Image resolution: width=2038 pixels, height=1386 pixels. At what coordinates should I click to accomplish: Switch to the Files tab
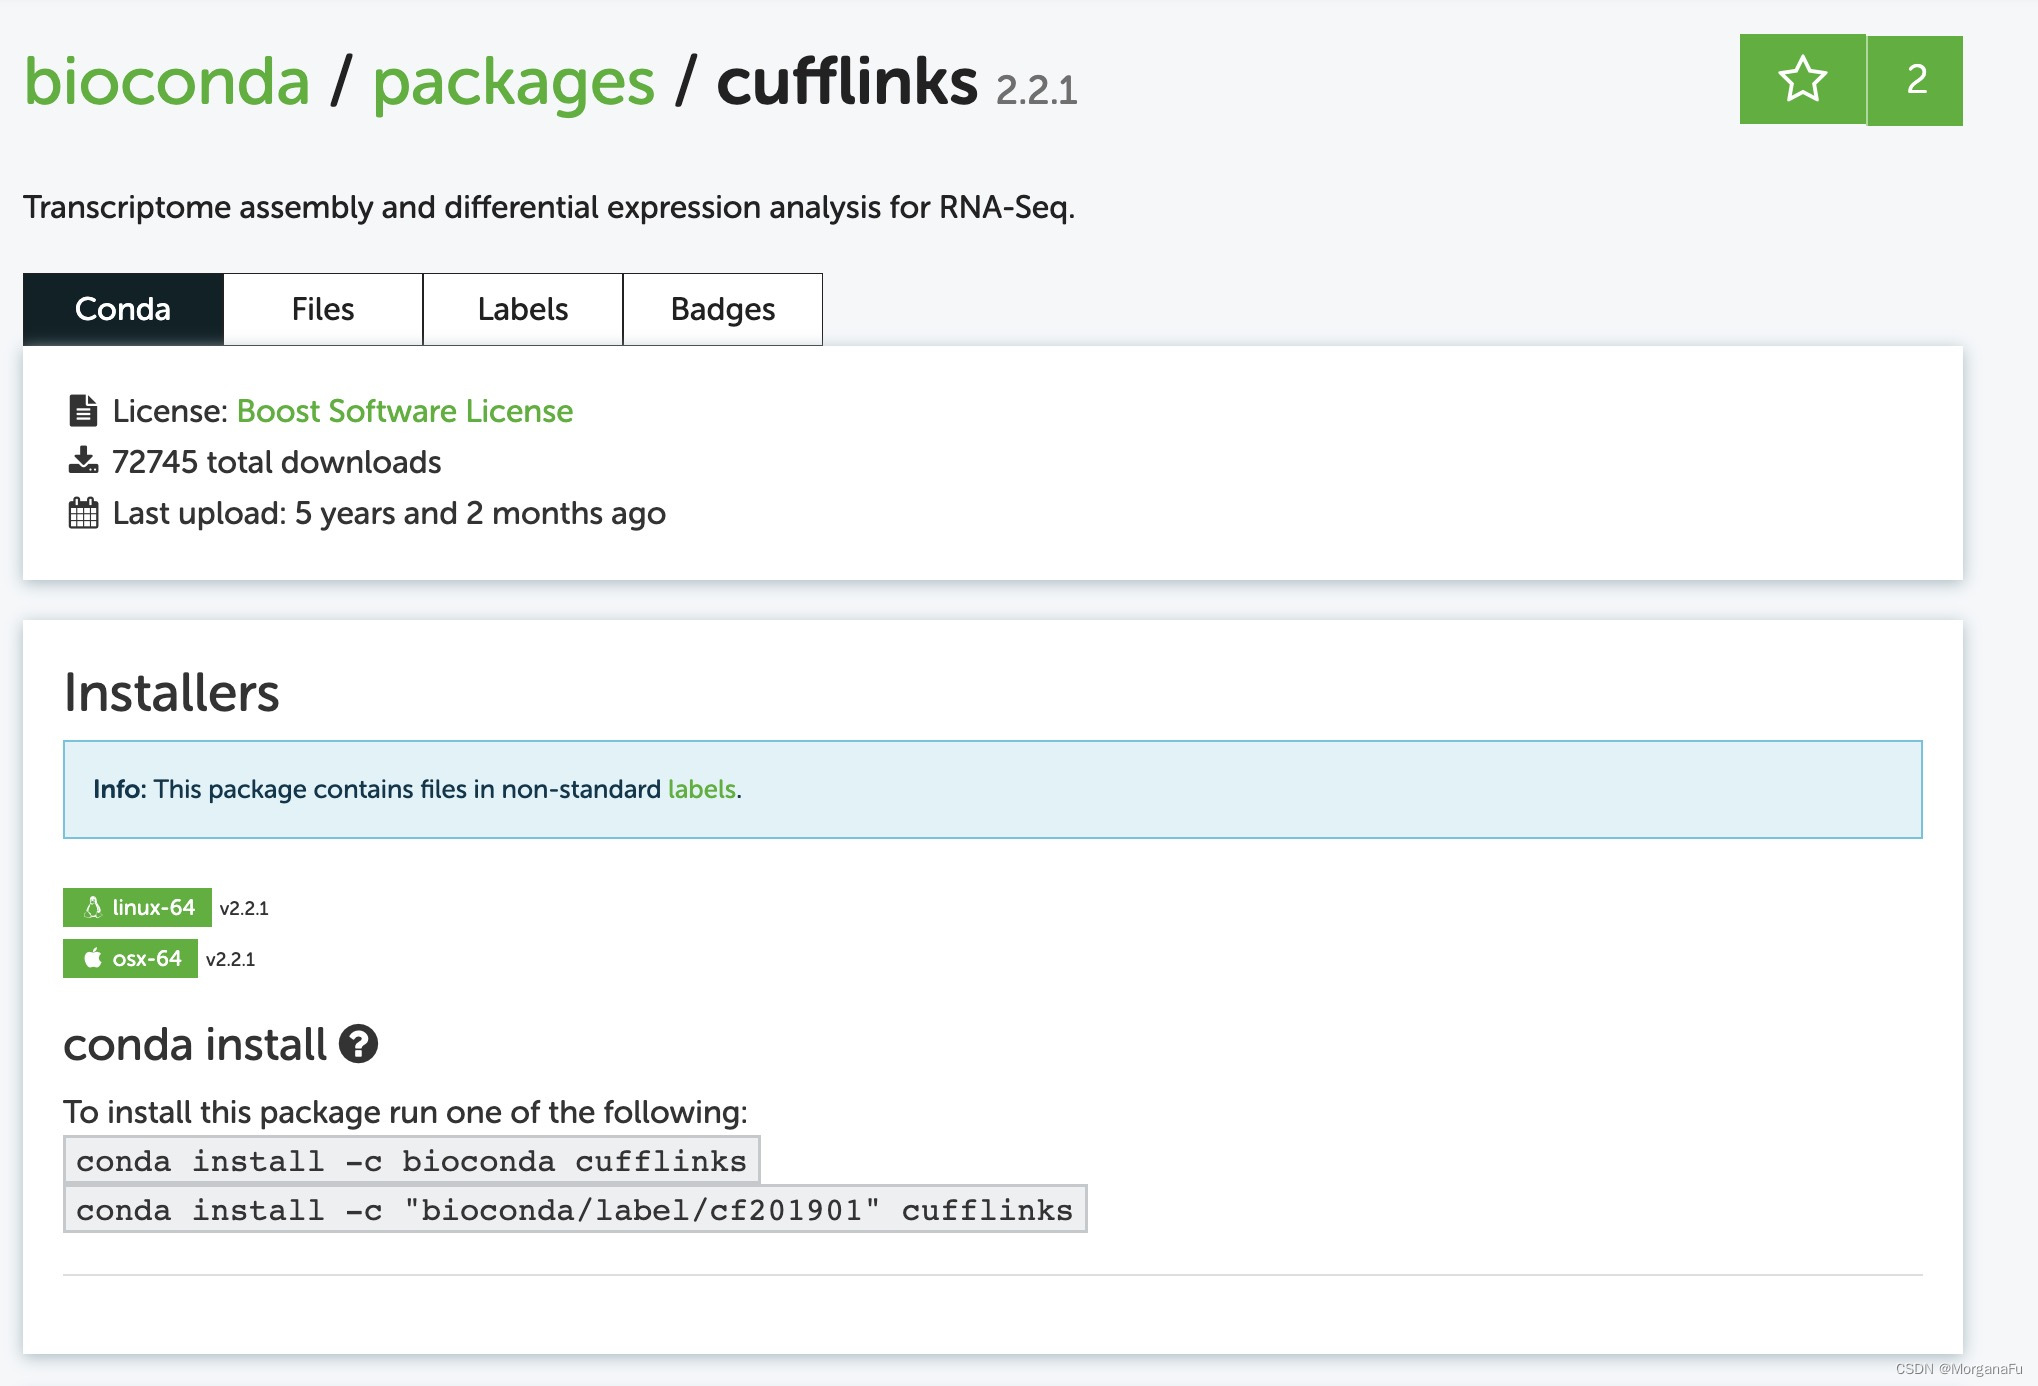click(x=323, y=309)
